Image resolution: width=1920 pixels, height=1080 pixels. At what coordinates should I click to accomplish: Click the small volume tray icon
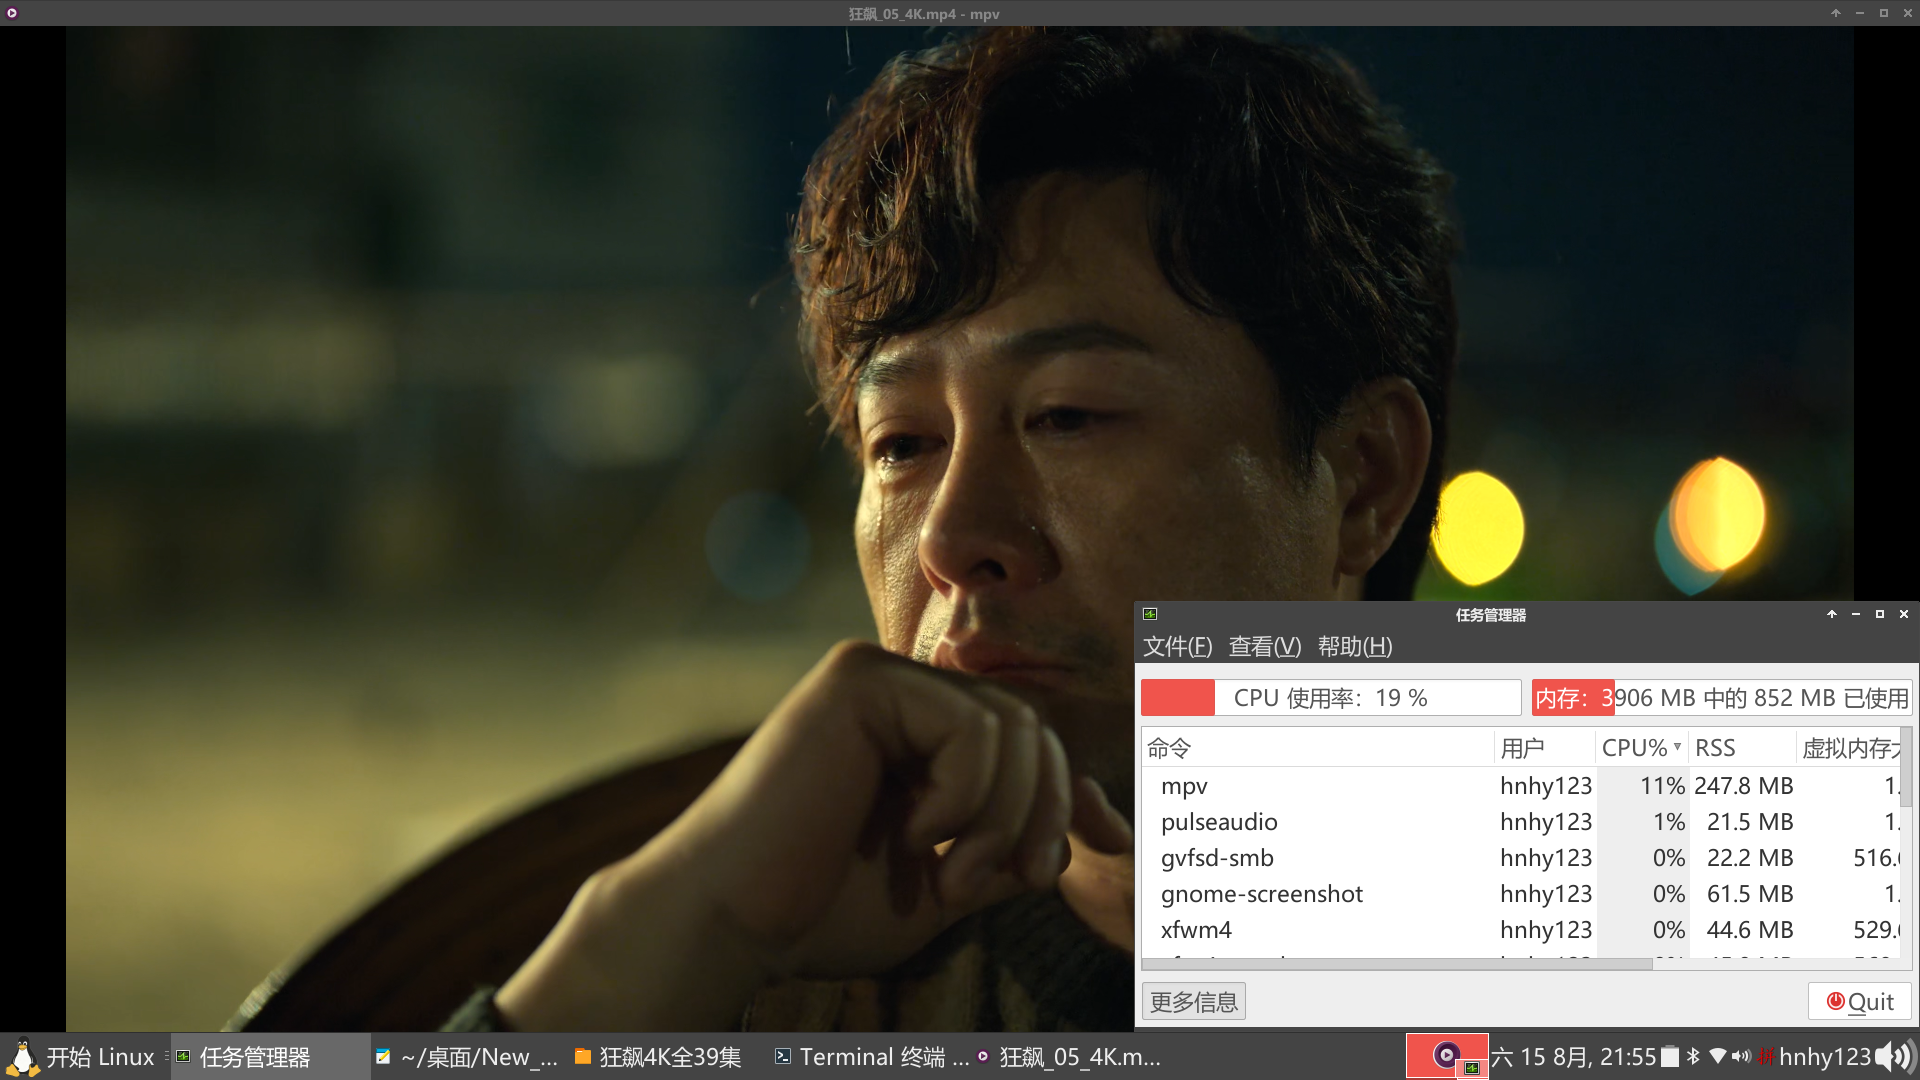coord(1741,1056)
